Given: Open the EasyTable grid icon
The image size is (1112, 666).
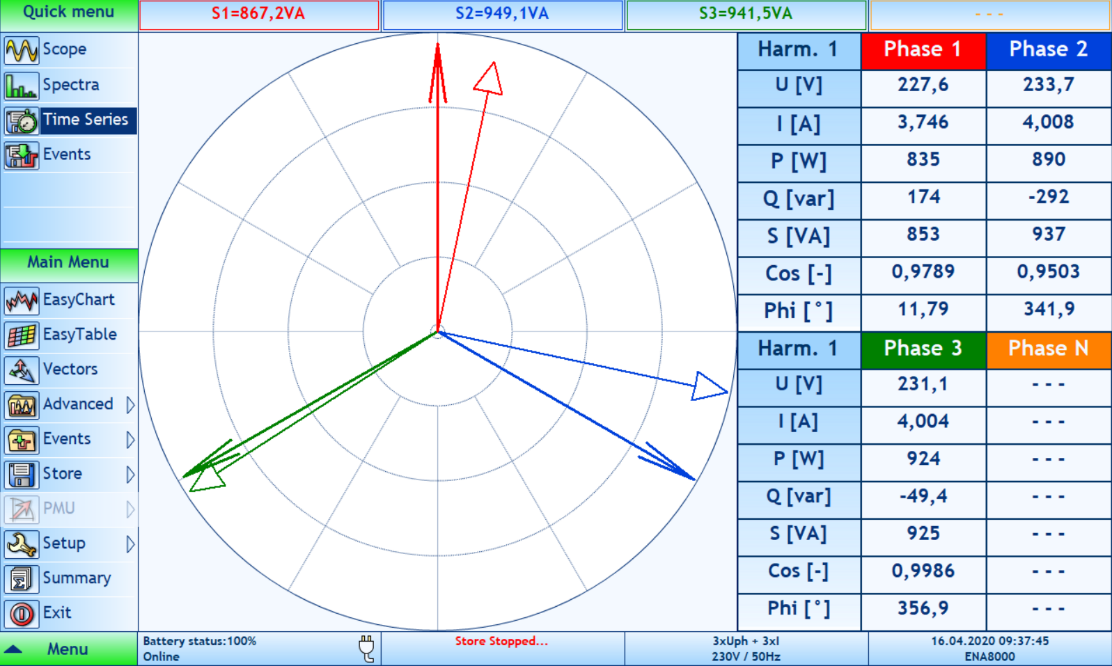Looking at the screenshot, I should [x=21, y=335].
